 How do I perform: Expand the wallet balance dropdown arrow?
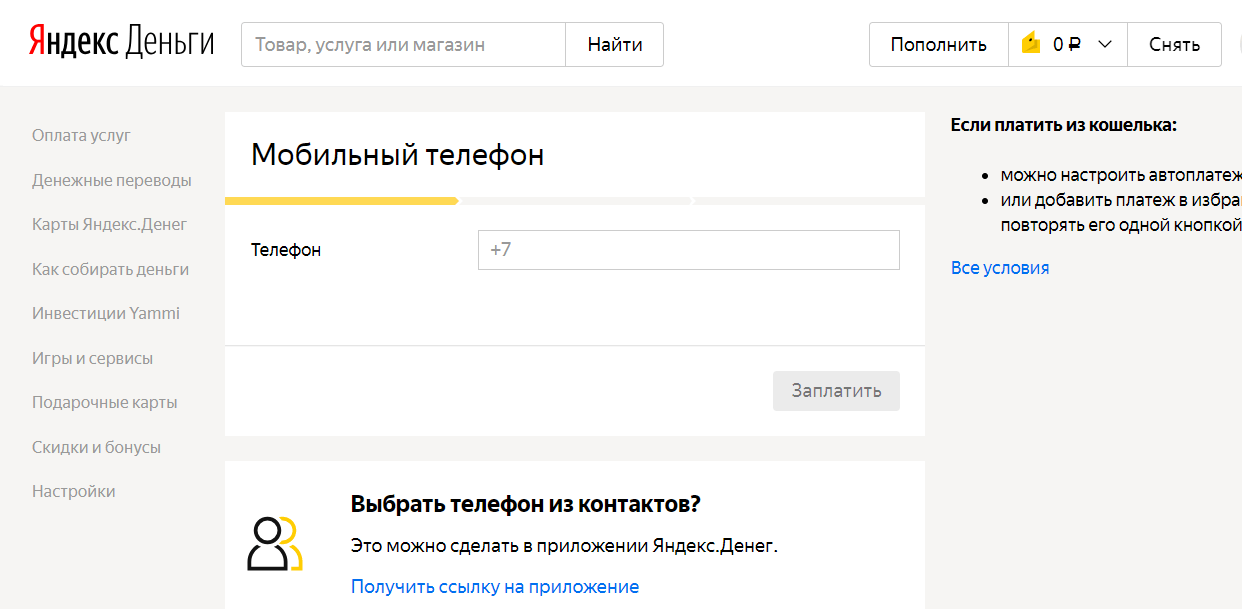pos(1104,44)
